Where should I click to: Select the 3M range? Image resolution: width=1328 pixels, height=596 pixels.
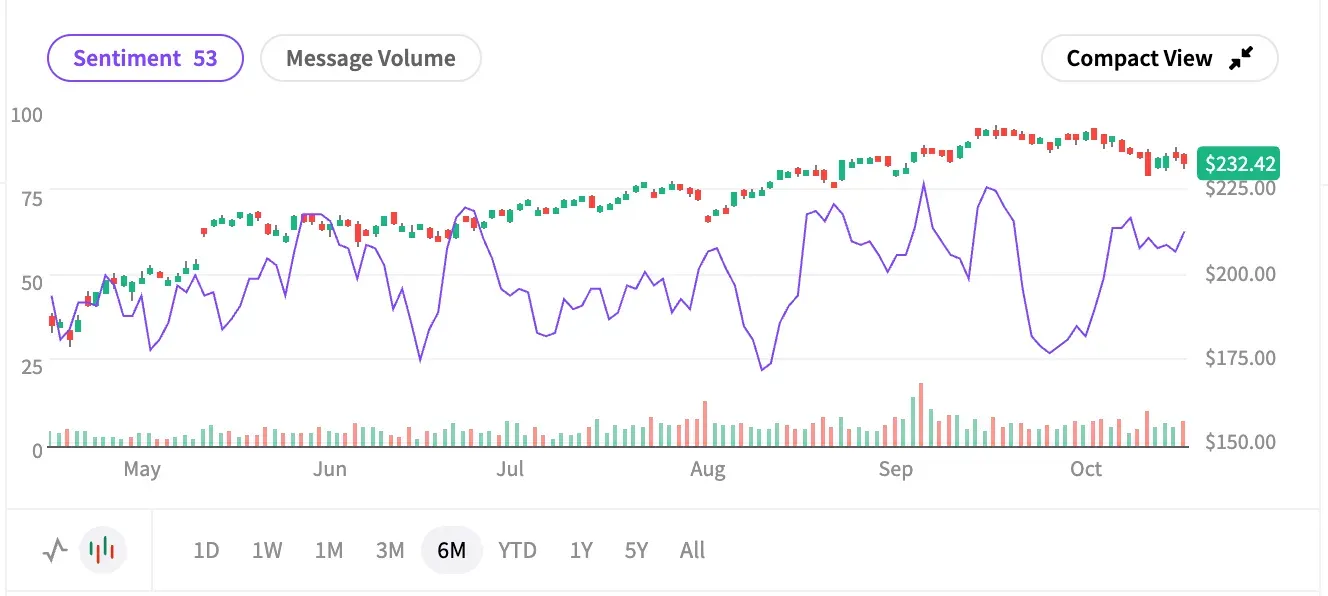click(390, 550)
